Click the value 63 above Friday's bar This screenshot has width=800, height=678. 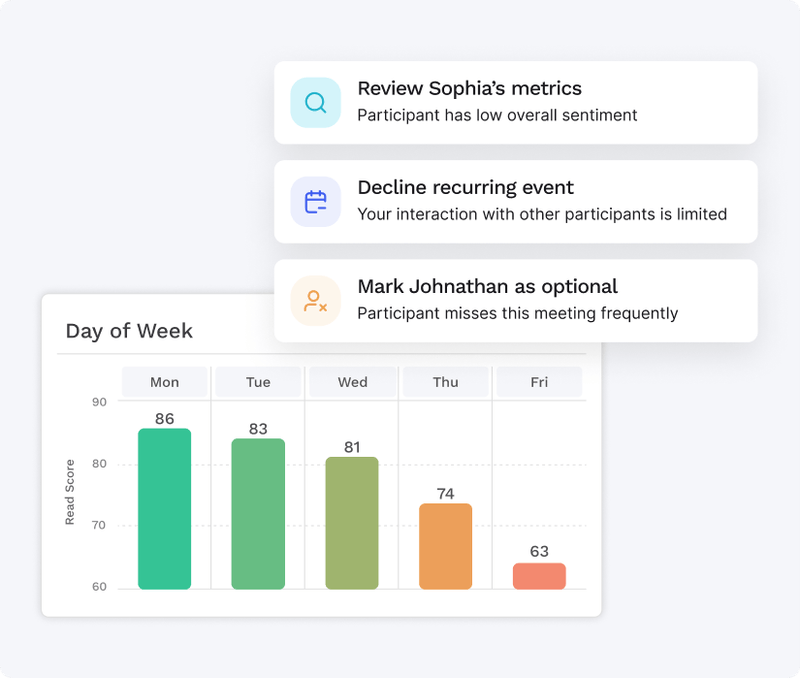pyautogui.click(x=539, y=551)
